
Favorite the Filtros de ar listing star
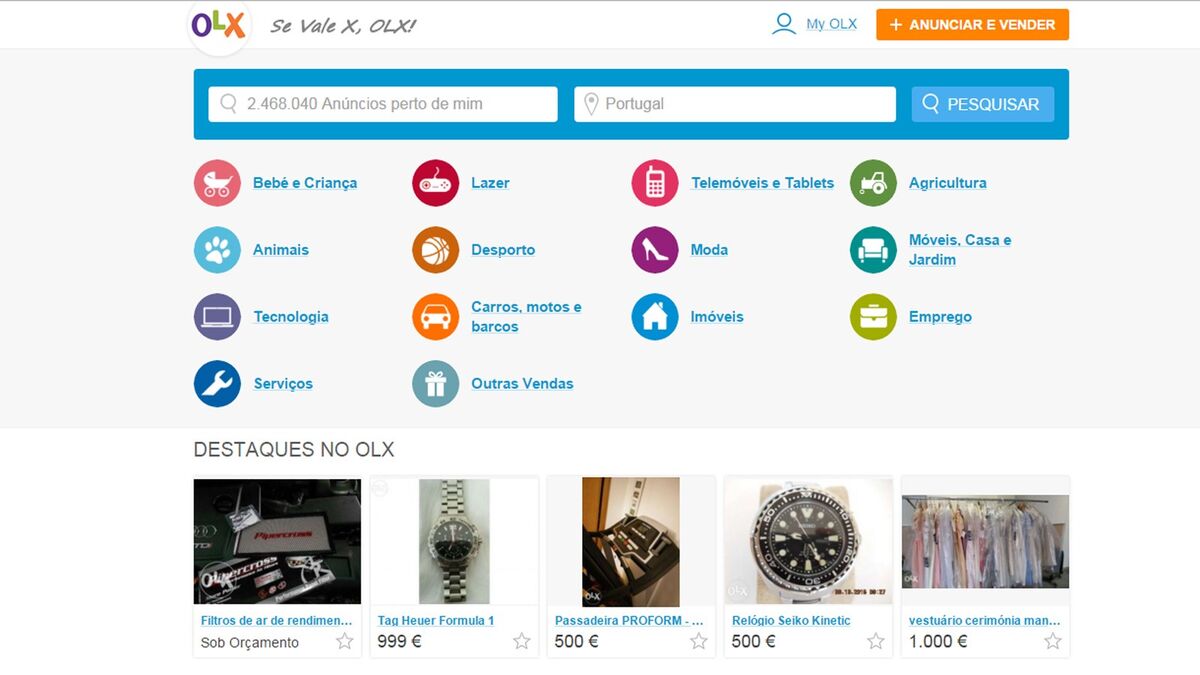[x=345, y=642]
